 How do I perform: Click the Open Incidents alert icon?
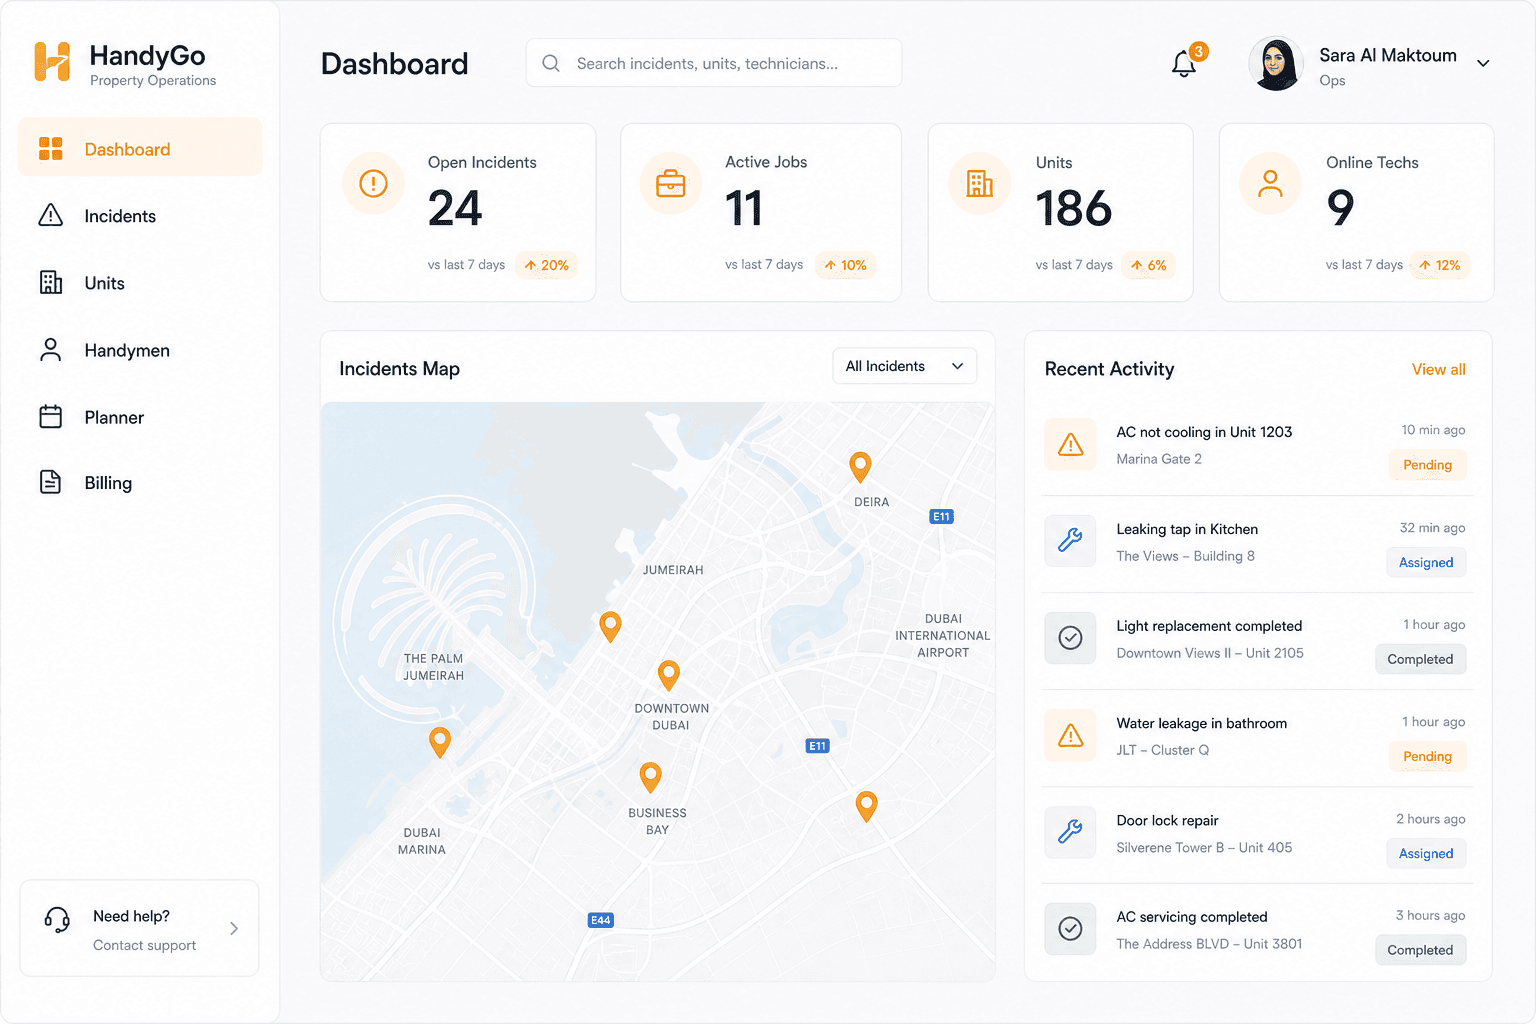373,183
